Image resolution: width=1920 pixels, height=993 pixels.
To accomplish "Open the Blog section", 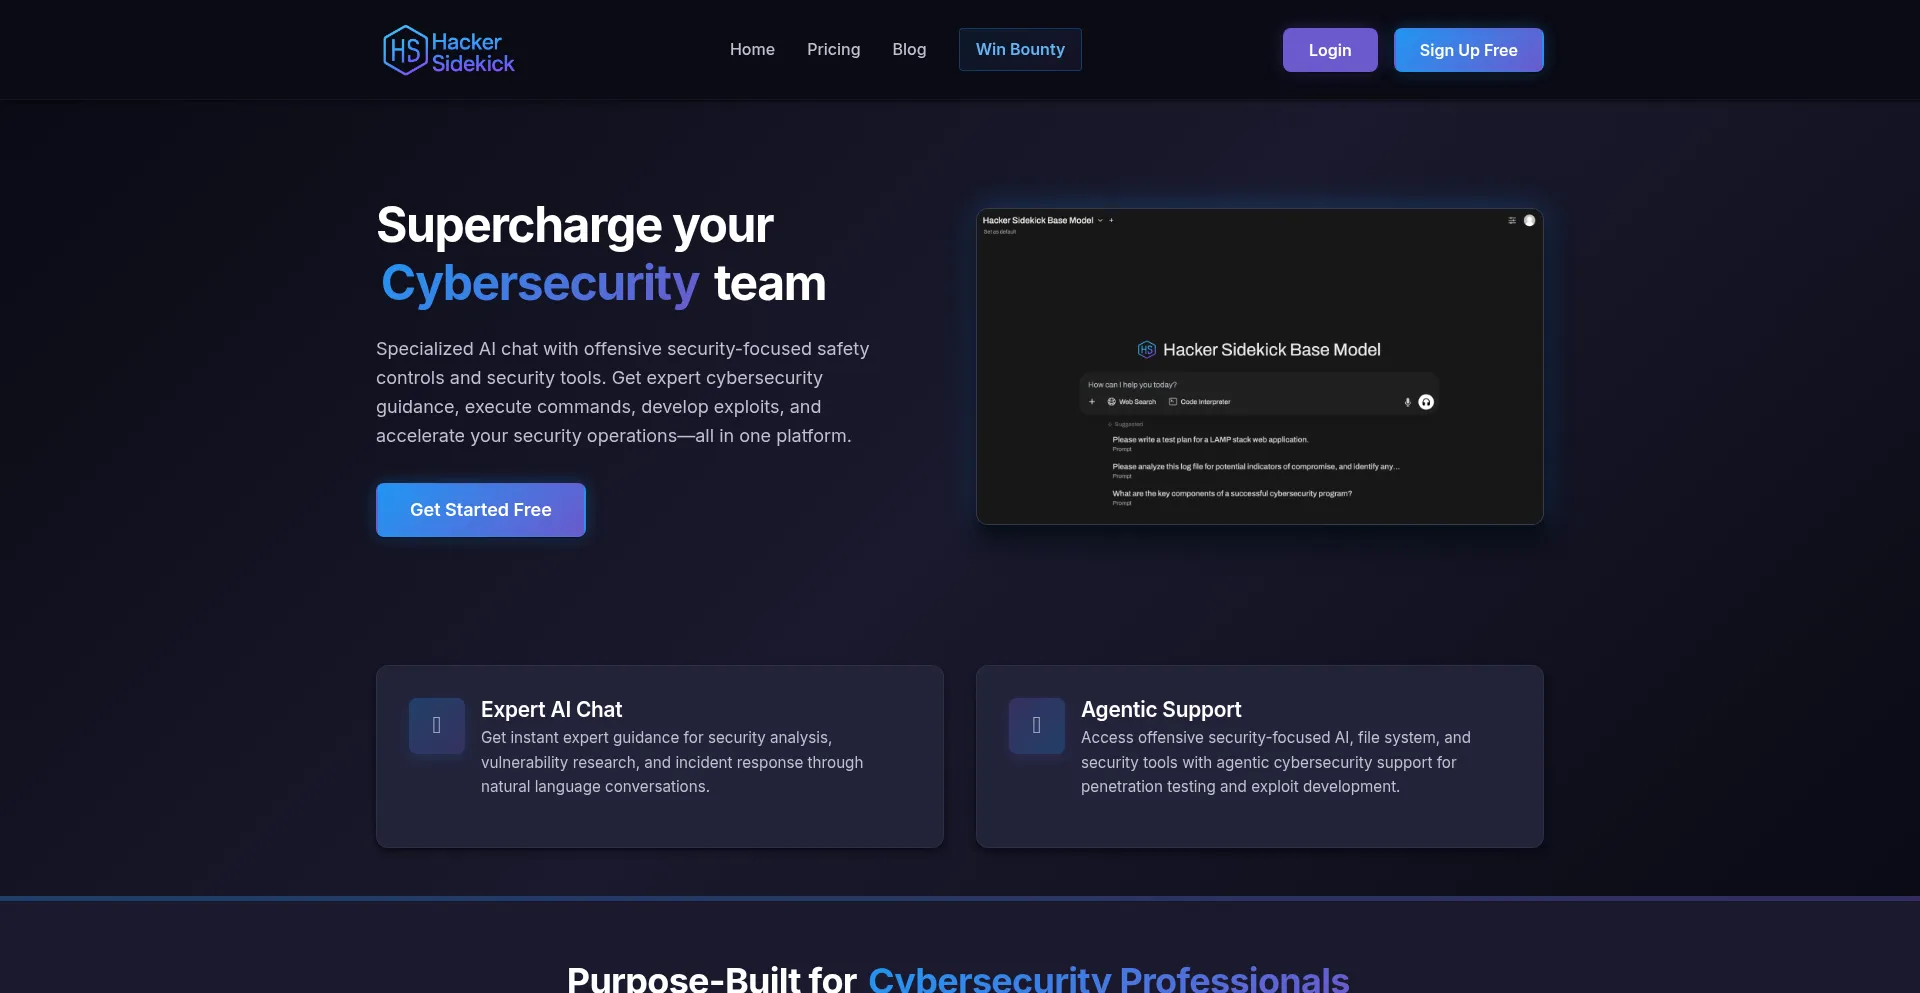I will [x=909, y=49].
